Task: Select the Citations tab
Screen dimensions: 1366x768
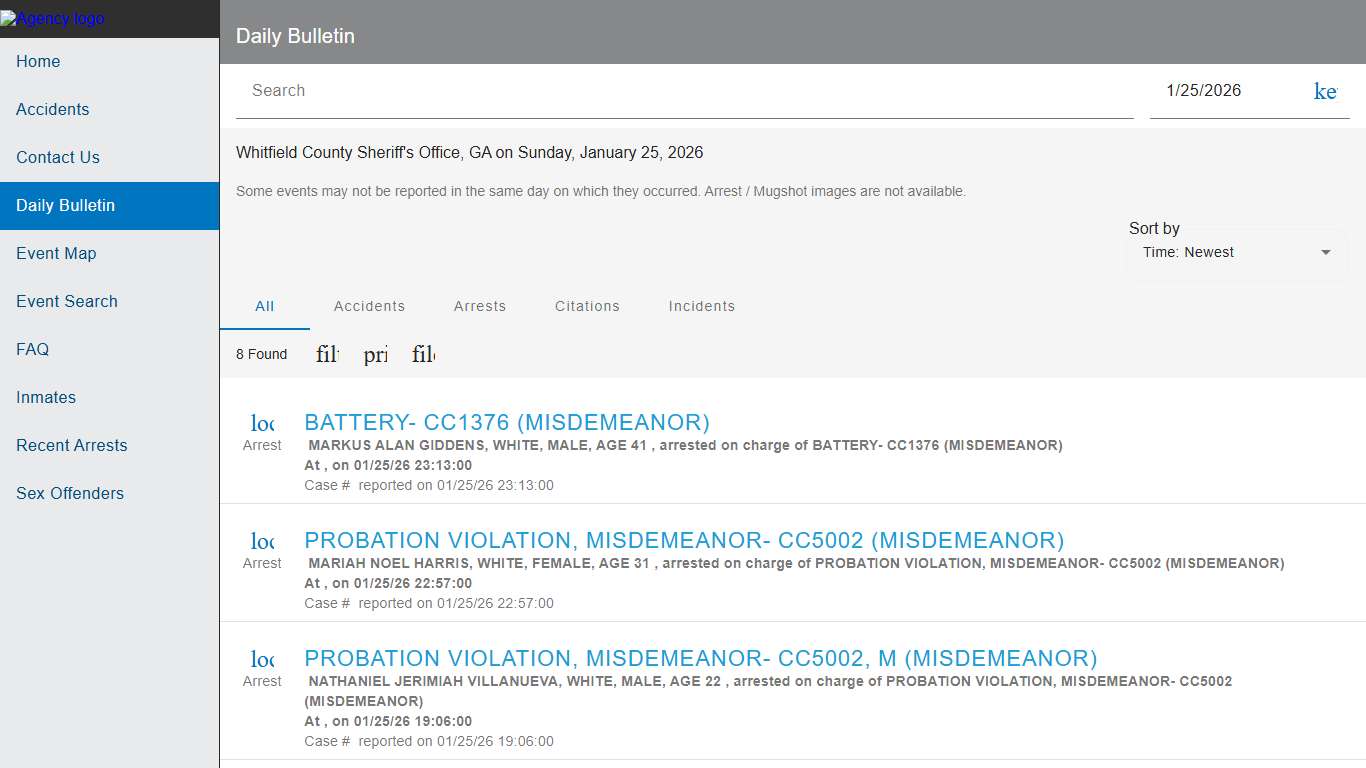Action: [x=587, y=306]
